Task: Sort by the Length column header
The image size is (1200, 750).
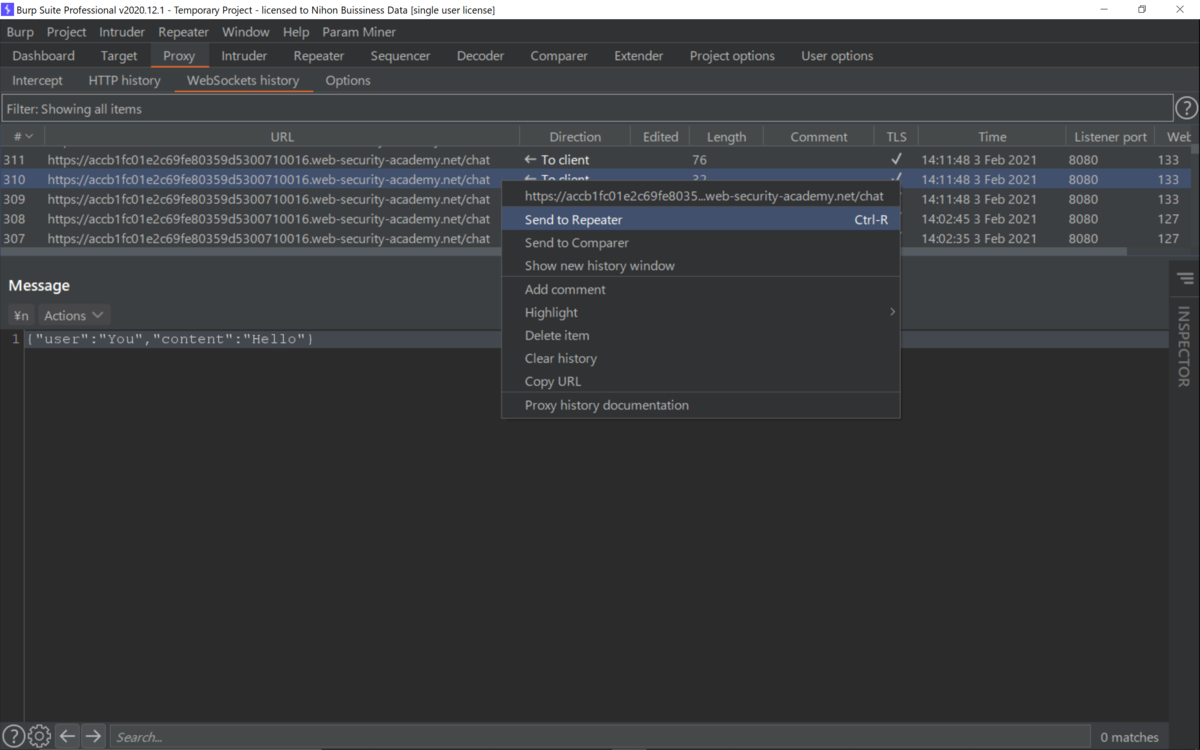Action: click(726, 137)
